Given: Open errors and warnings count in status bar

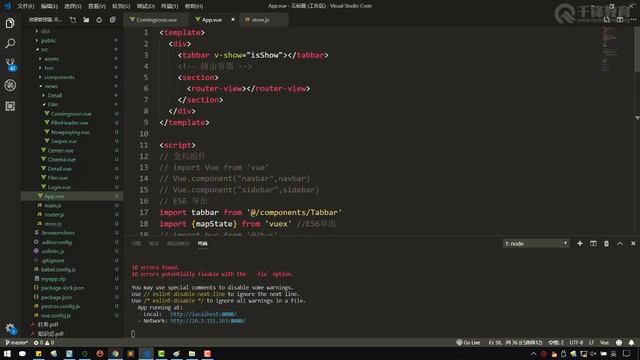Looking at the screenshot, I should pyautogui.click(x=44, y=342).
